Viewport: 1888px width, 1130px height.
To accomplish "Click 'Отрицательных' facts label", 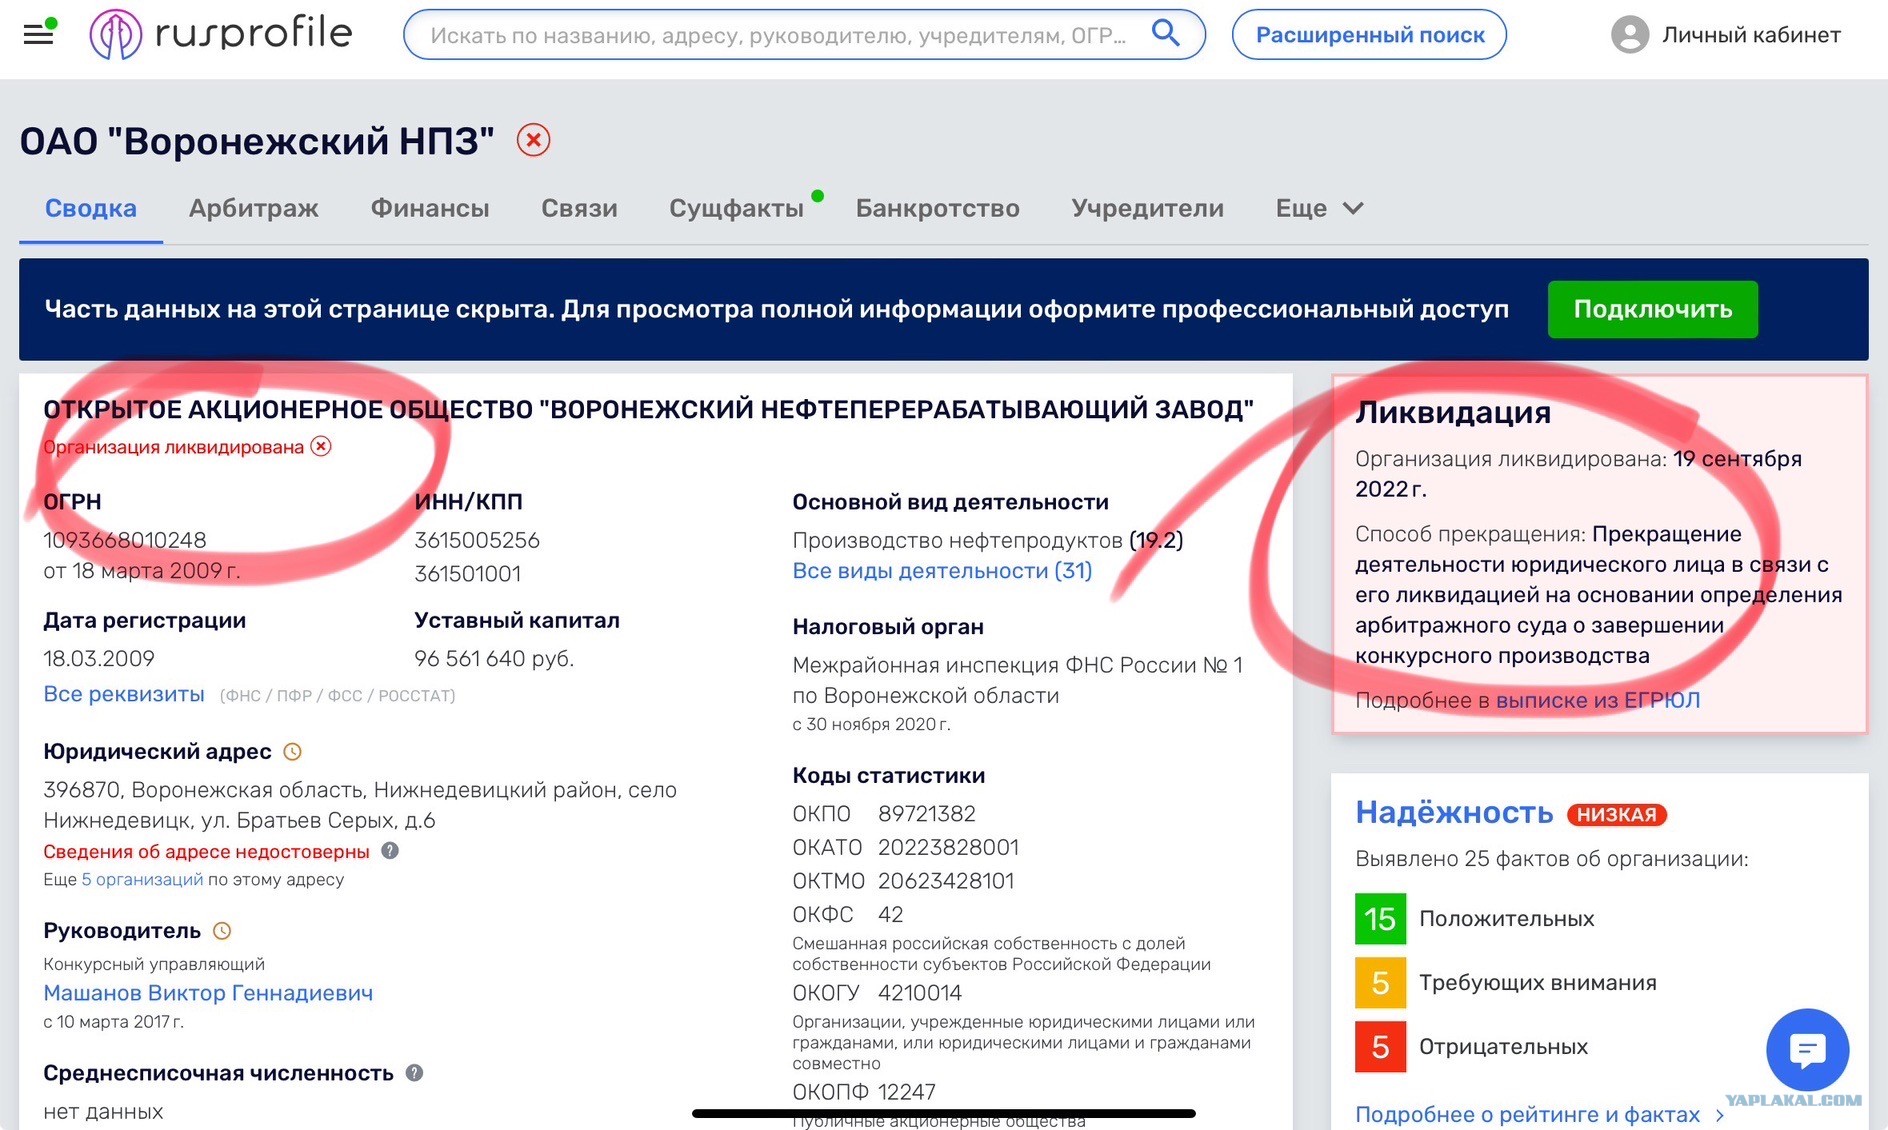I will 1503,1047.
